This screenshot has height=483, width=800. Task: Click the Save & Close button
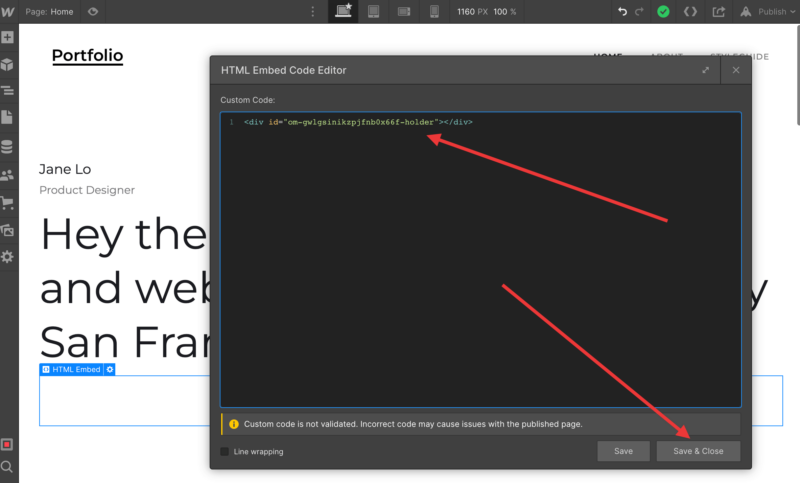(698, 451)
